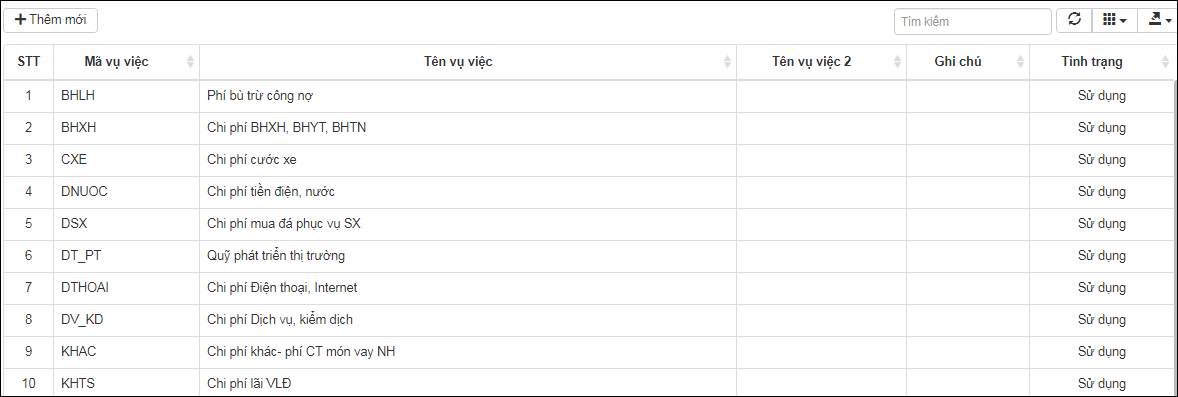Screen dimensions: 1178x397
Task: Click the Thêm mới add button
Action: [x=50, y=20]
